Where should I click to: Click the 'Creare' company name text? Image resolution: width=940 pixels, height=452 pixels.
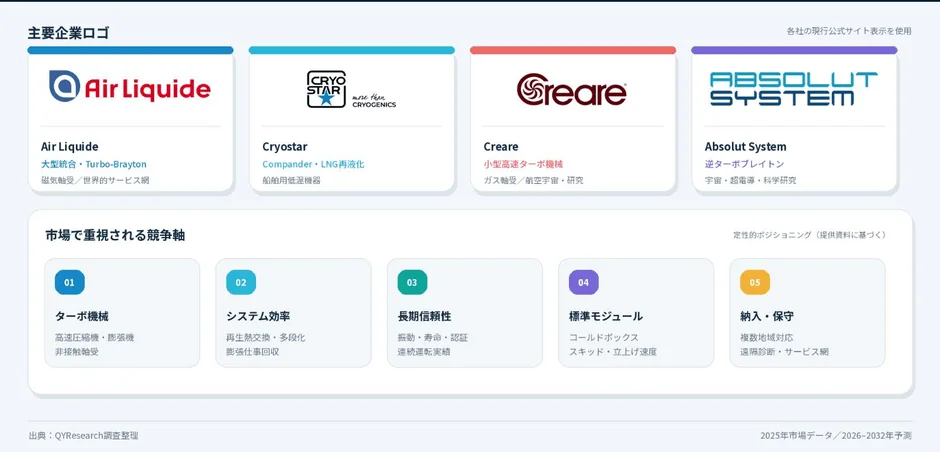pyautogui.click(x=501, y=147)
